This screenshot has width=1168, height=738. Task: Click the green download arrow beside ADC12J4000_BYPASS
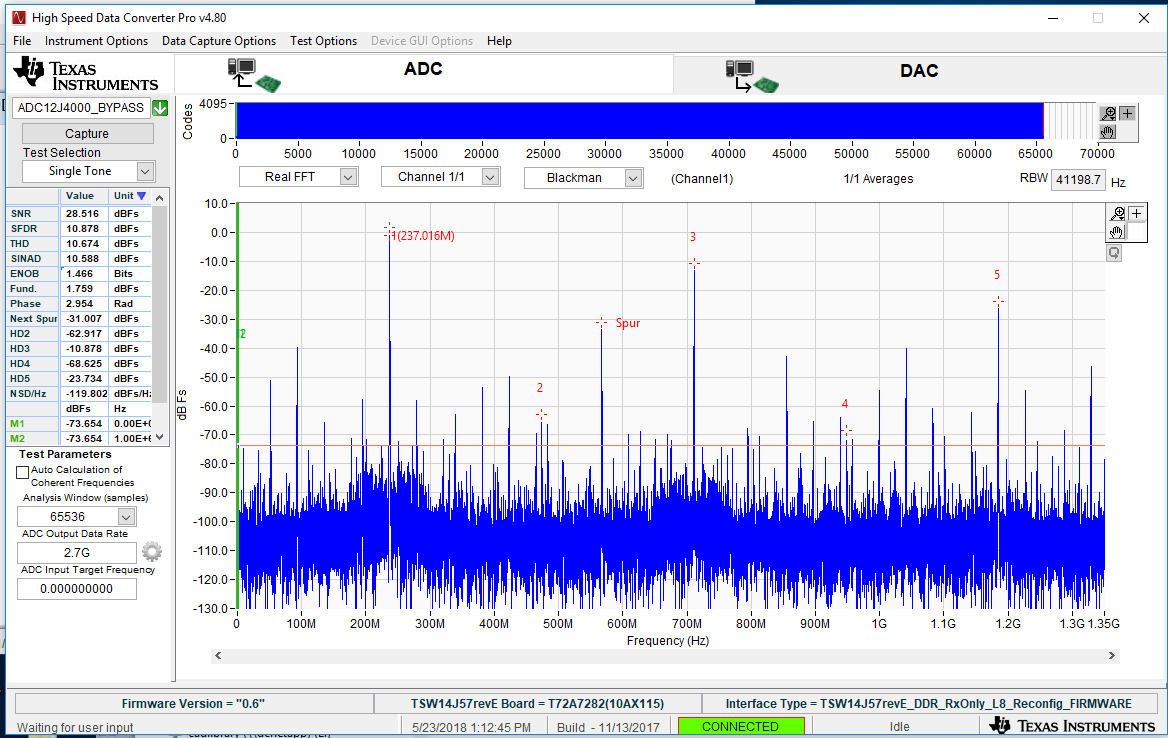point(160,108)
